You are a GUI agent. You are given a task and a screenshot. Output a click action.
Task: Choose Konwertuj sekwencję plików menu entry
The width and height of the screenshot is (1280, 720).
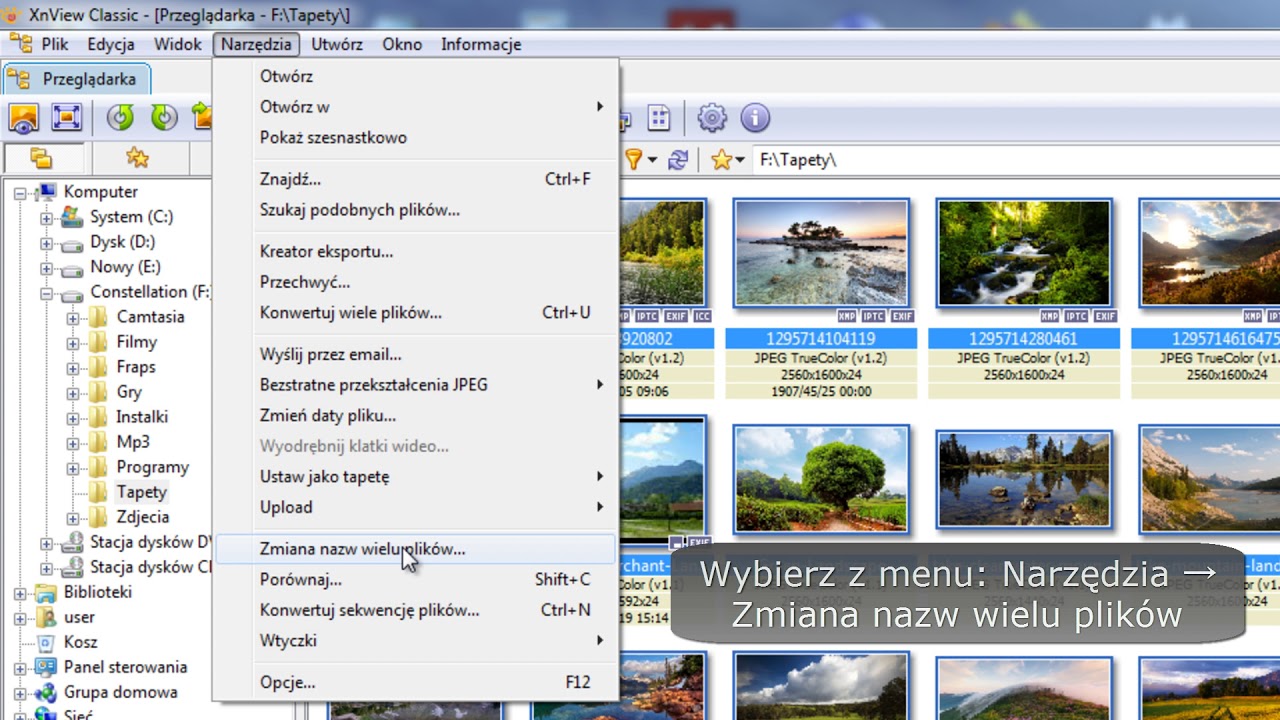pyautogui.click(x=416, y=609)
